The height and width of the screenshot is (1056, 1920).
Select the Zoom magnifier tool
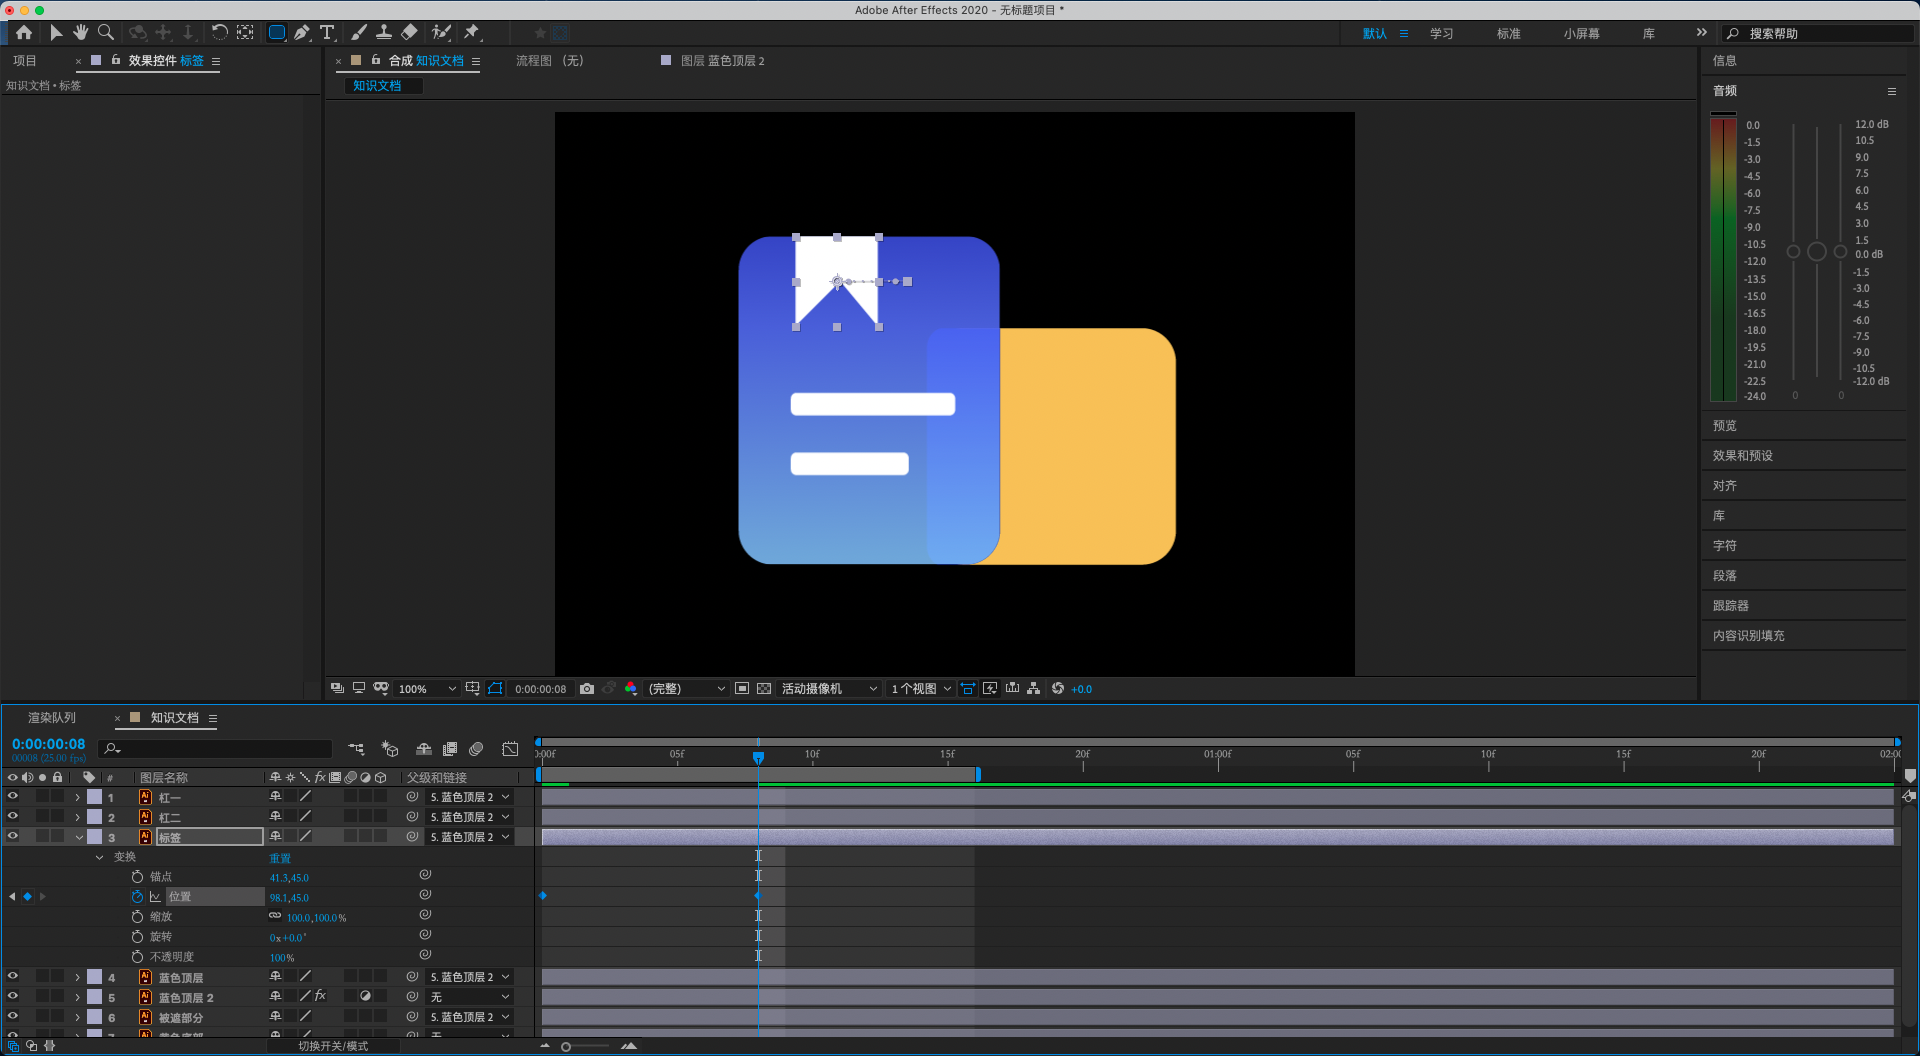pyautogui.click(x=106, y=33)
